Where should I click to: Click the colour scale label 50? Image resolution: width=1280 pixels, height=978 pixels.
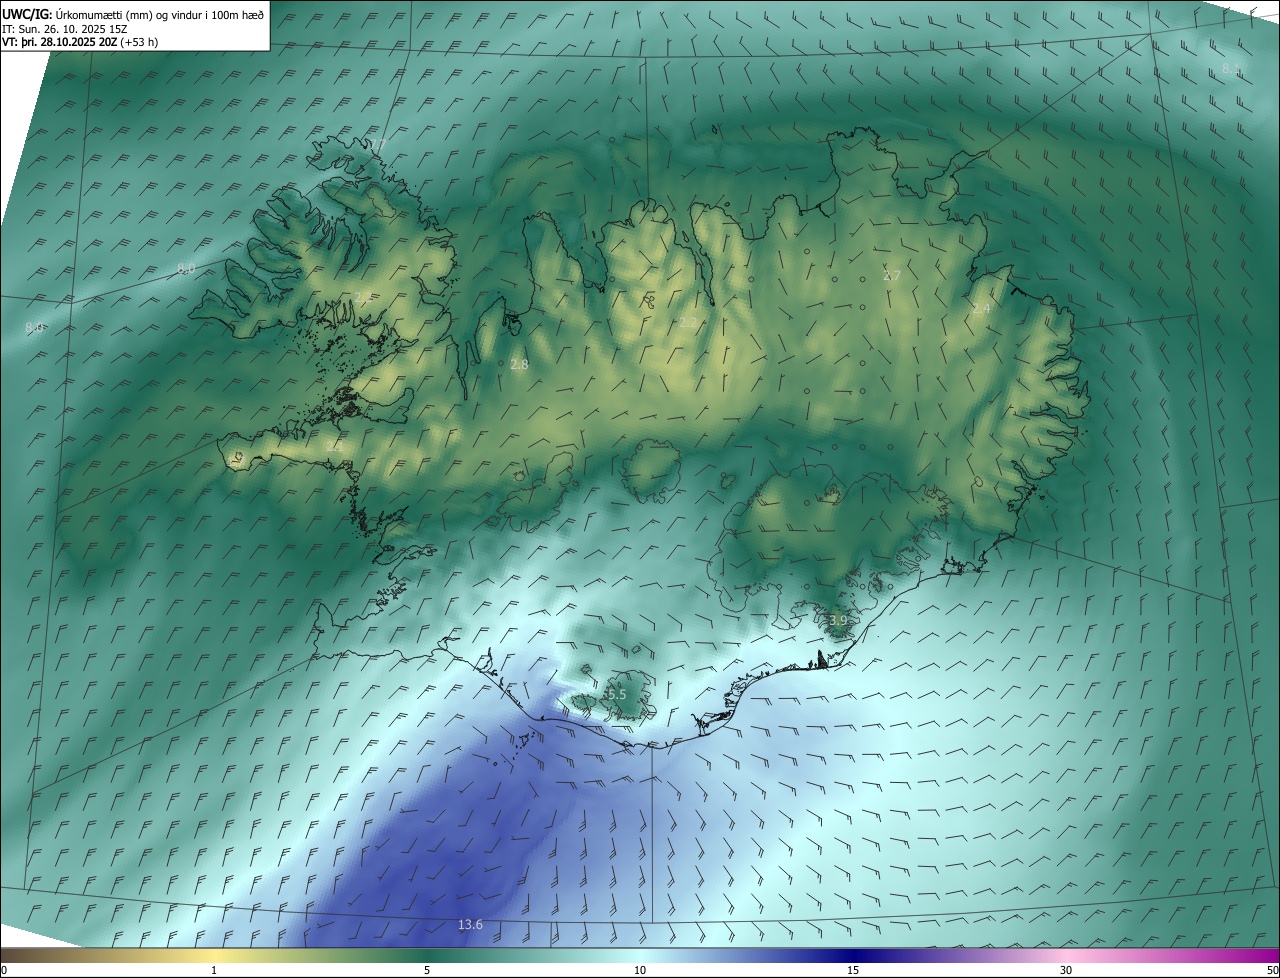pyautogui.click(x=1272, y=970)
